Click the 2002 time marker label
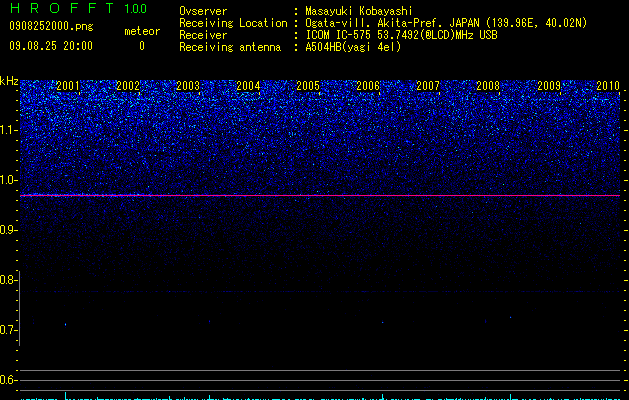 pyautogui.click(x=128, y=85)
